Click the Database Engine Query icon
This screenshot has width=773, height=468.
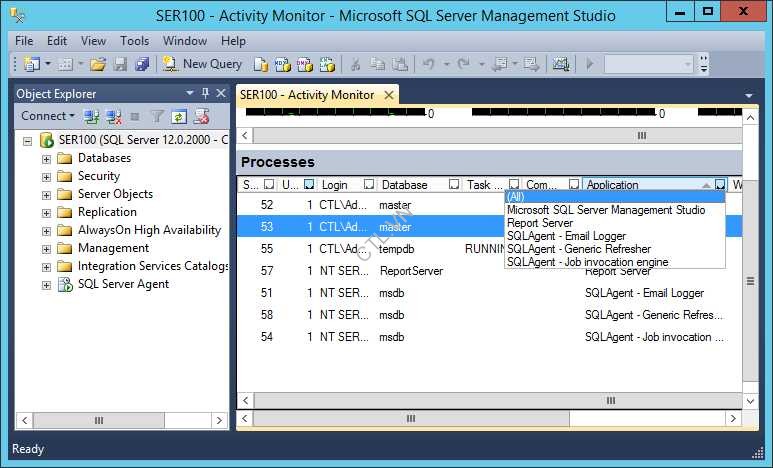(x=261, y=65)
